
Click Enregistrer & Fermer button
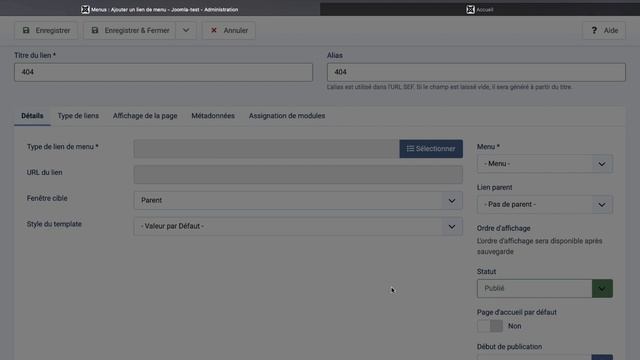(130, 31)
